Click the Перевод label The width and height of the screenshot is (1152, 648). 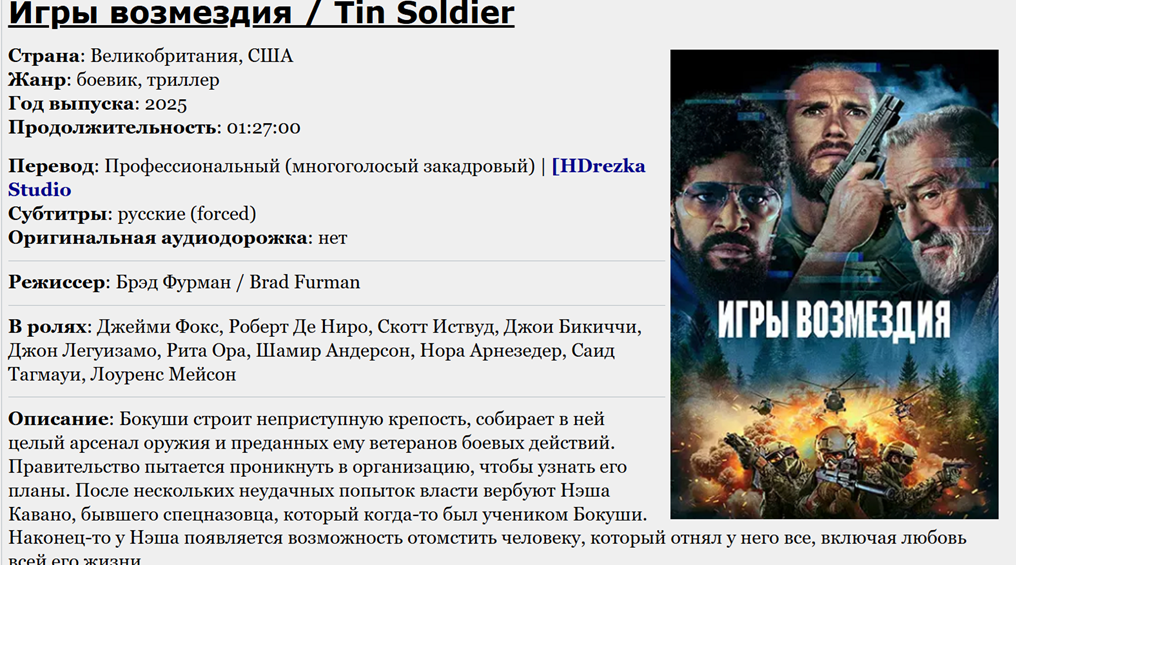click(x=51, y=167)
